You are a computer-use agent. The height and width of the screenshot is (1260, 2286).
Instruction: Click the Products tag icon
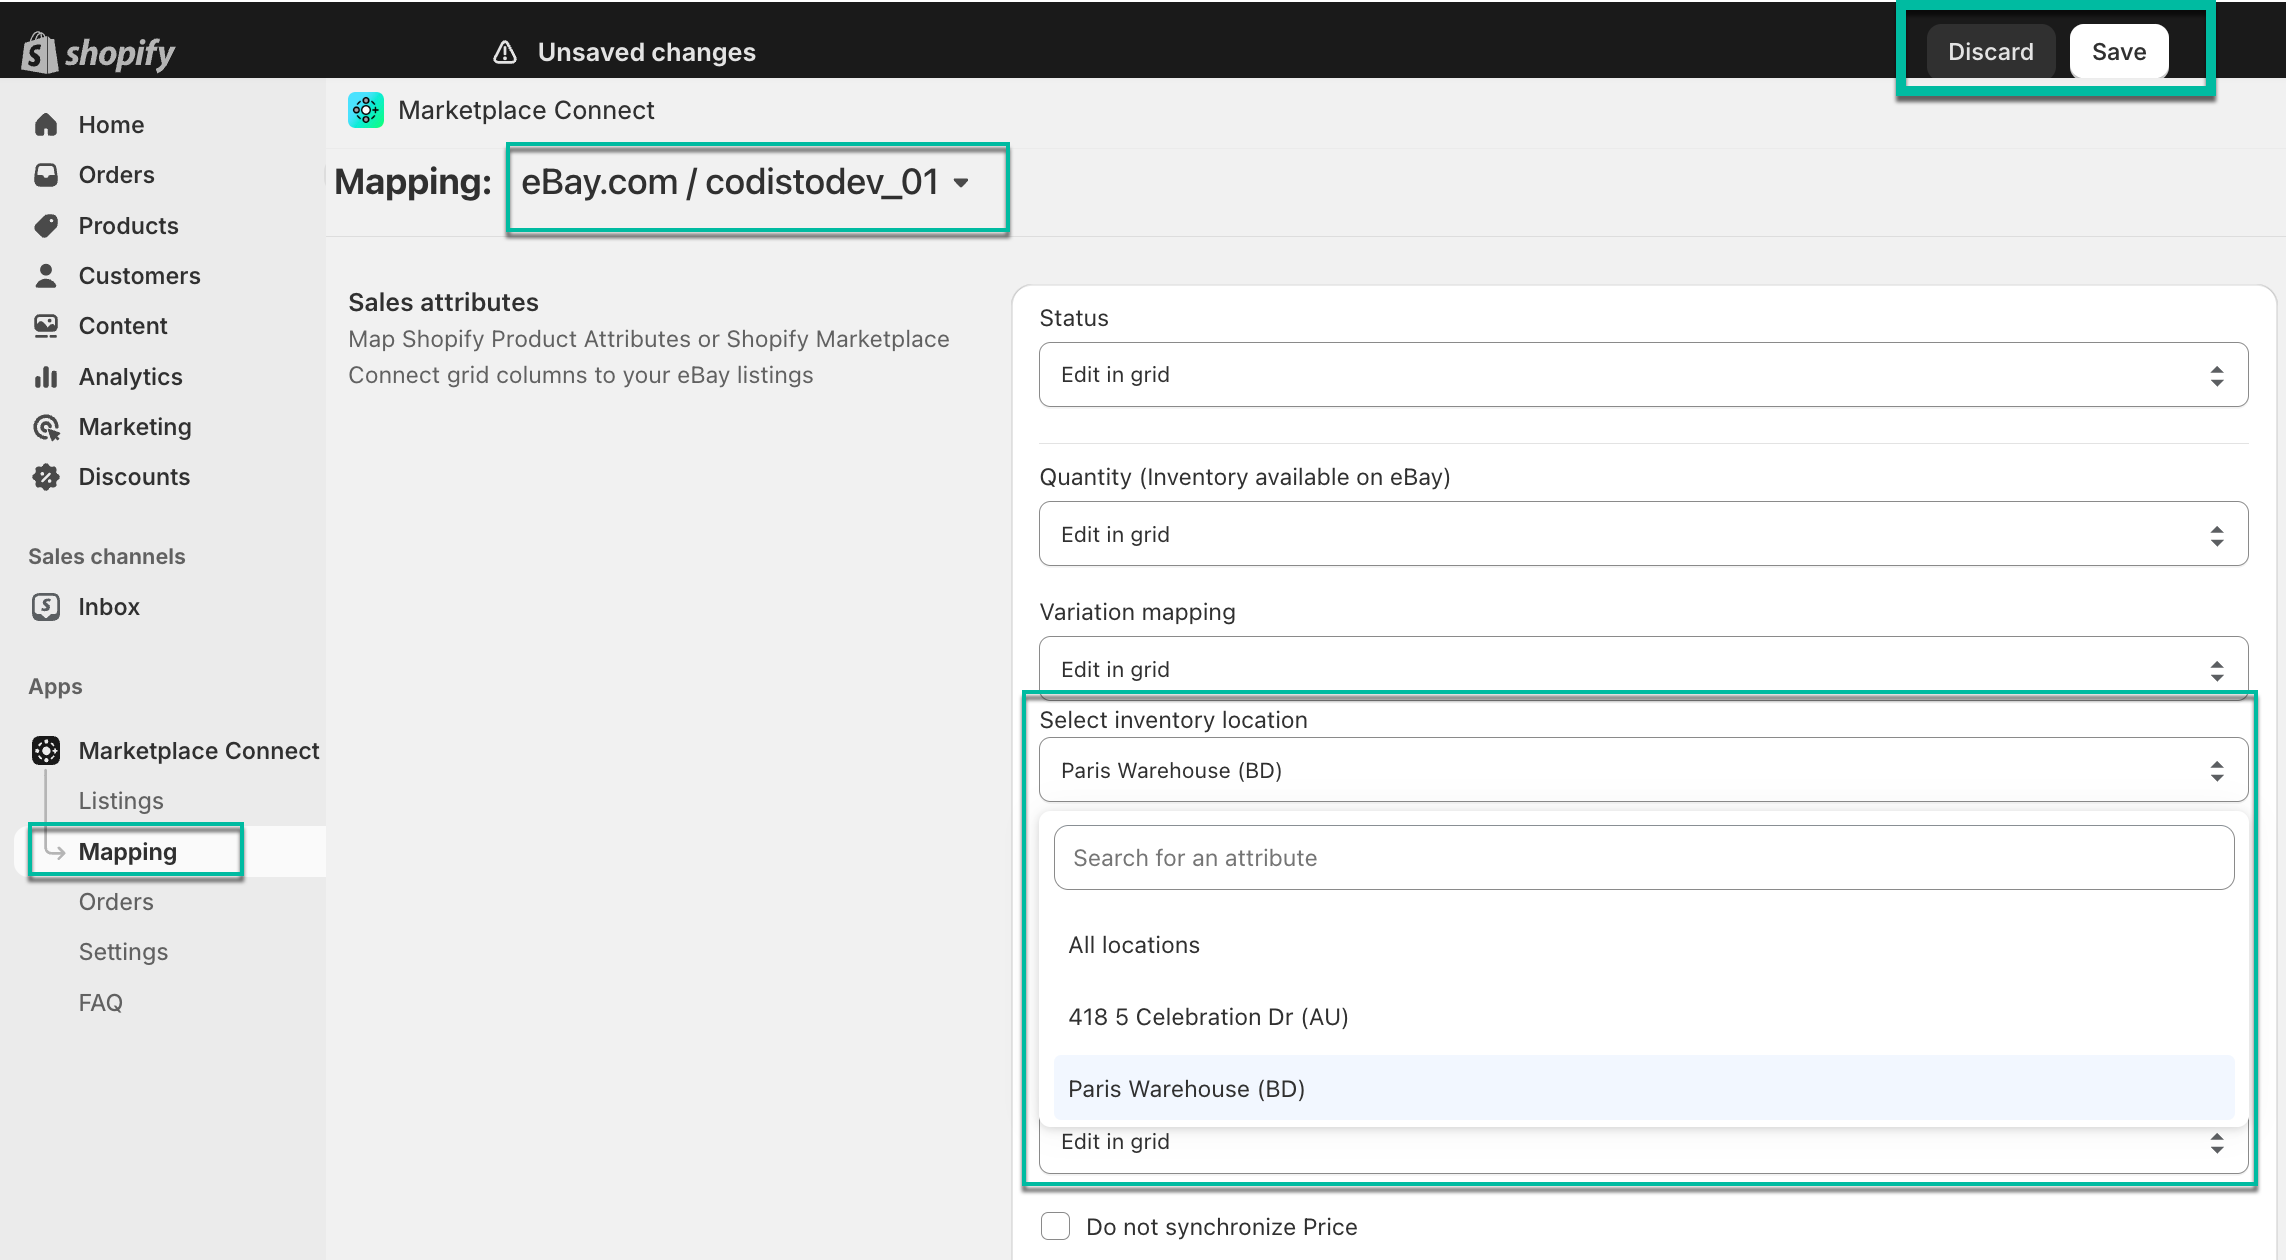[46, 226]
